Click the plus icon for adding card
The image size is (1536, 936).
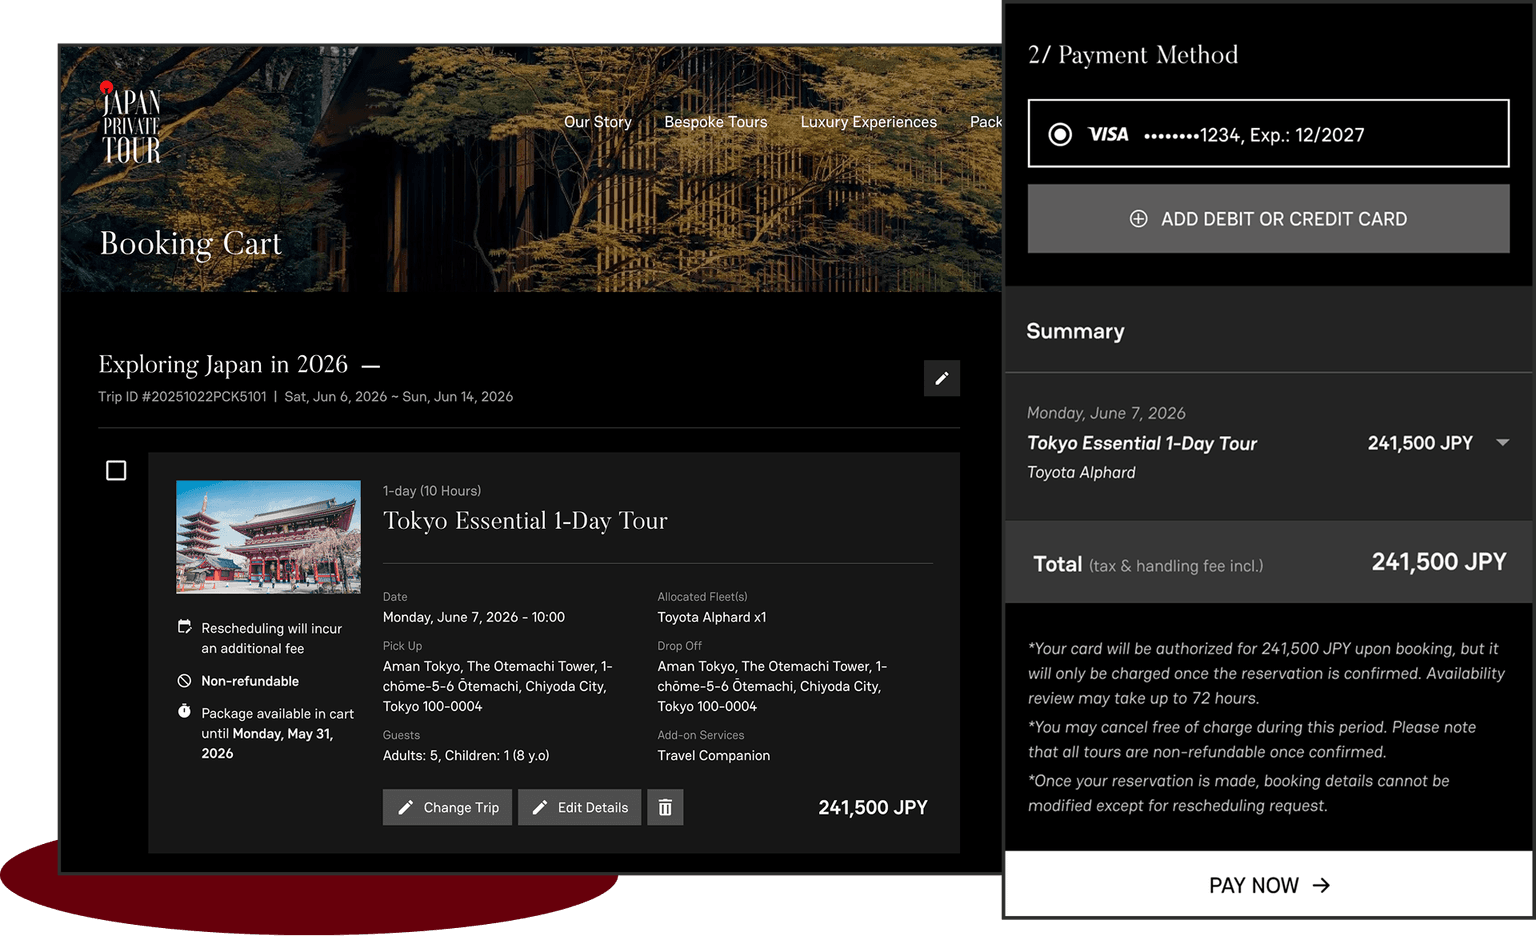click(x=1138, y=219)
